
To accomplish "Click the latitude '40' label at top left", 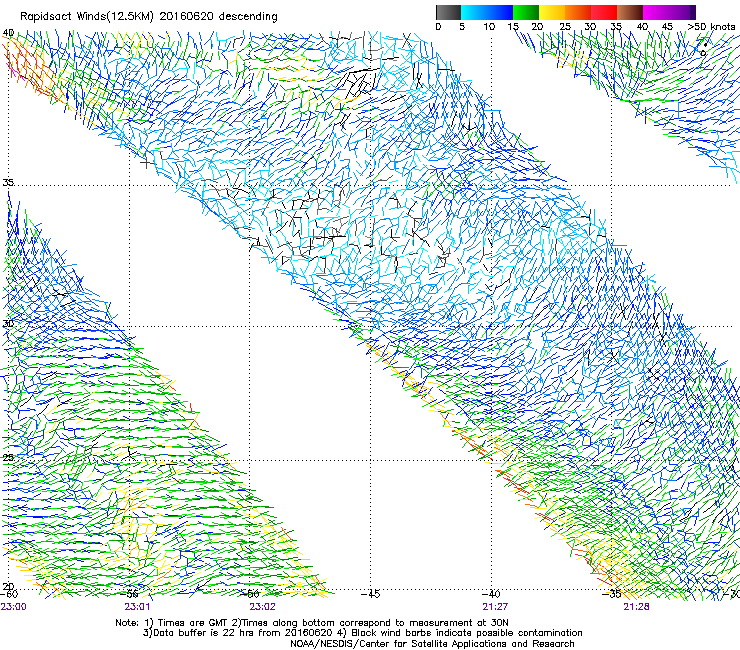I will tap(8, 33).
